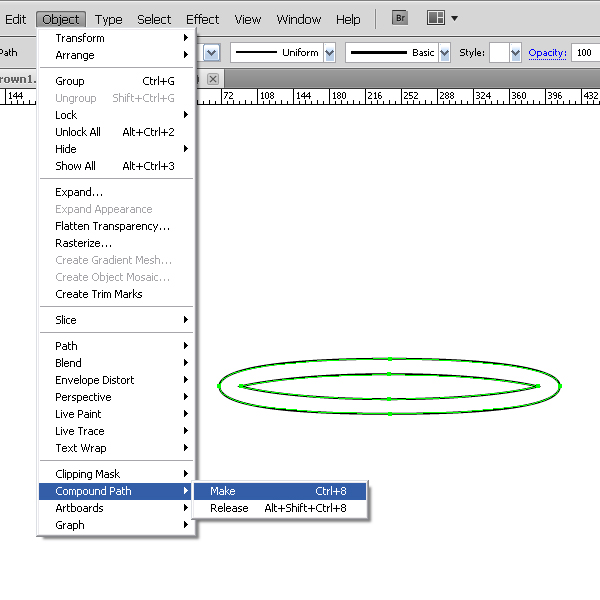Click the outer ellipse's right anchor point
The height and width of the screenshot is (600, 600).
click(560, 386)
